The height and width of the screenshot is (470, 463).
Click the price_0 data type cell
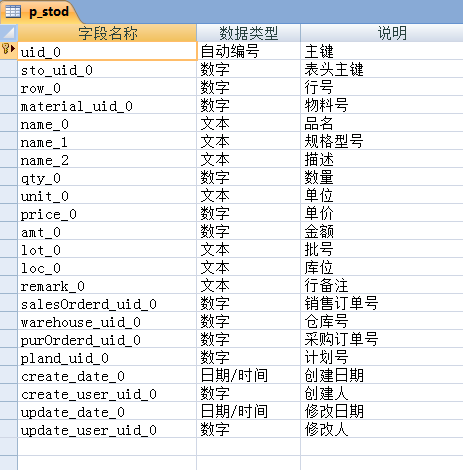tap(249, 213)
